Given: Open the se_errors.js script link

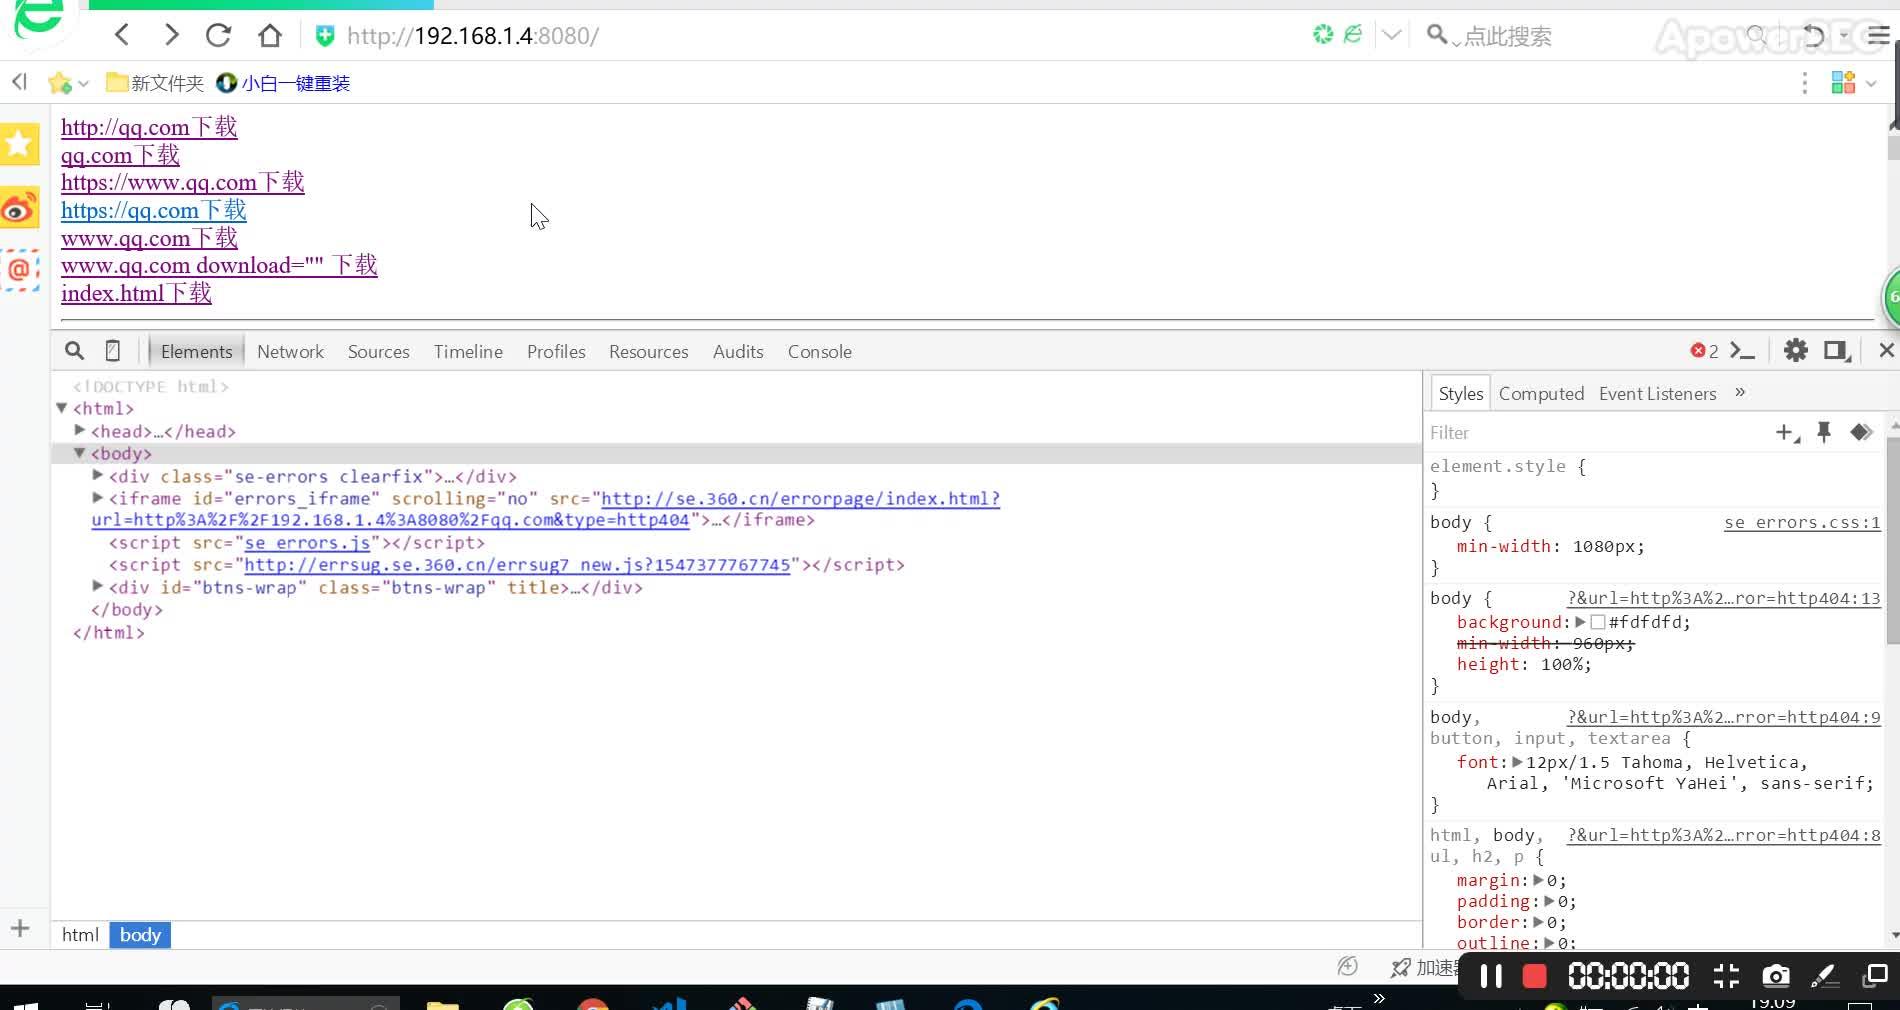Looking at the screenshot, I should pyautogui.click(x=308, y=542).
